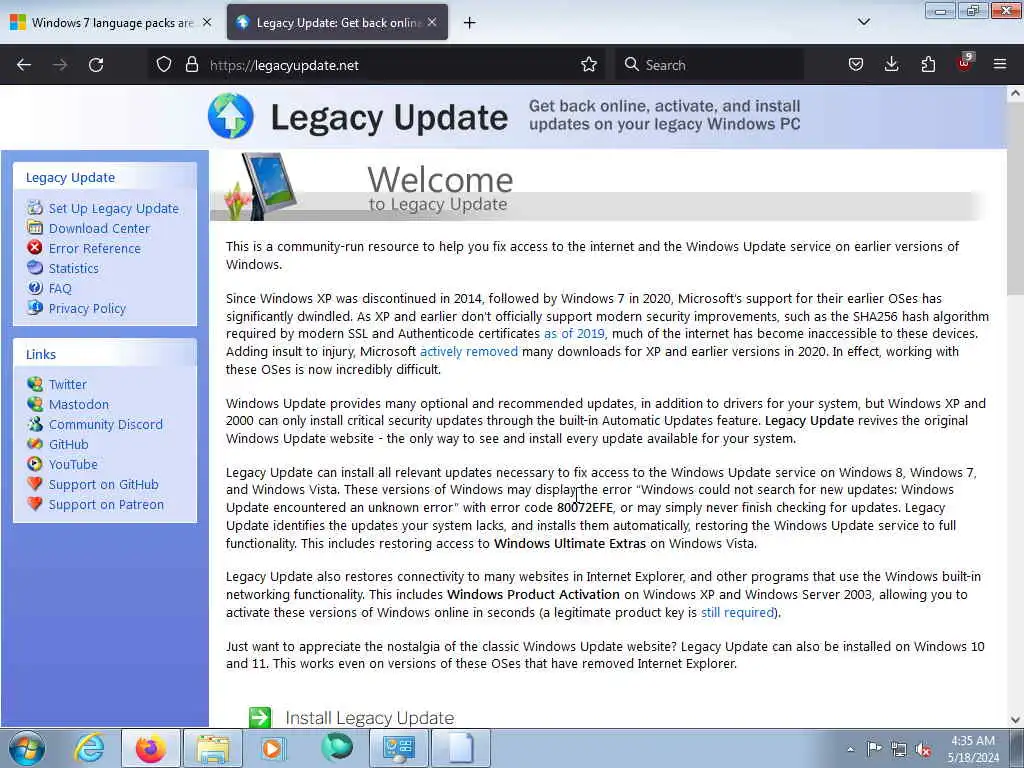Open the Extensions puzzle icon
The width and height of the screenshot is (1024, 768).
click(x=928, y=65)
